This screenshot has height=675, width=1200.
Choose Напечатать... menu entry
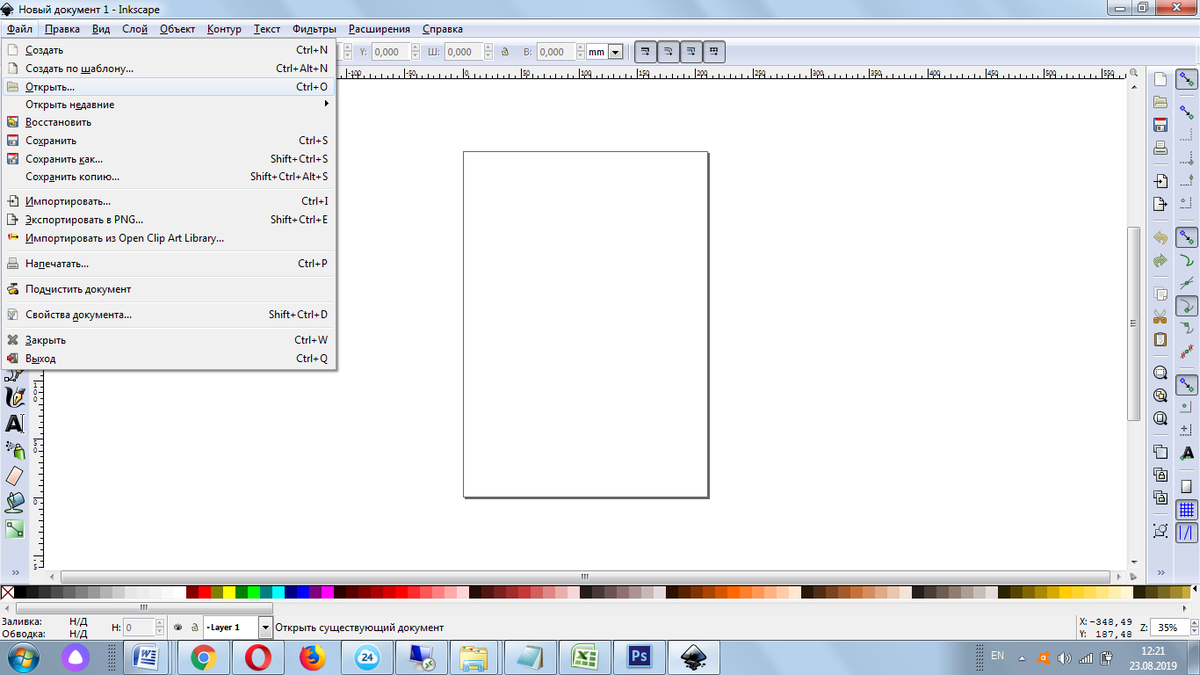[x=168, y=264]
